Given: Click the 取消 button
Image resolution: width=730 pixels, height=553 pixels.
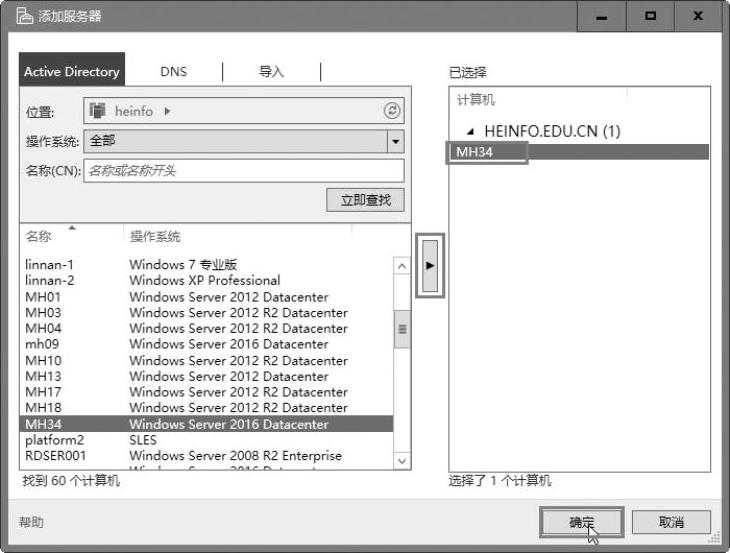Looking at the screenshot, I should point(671,522).
